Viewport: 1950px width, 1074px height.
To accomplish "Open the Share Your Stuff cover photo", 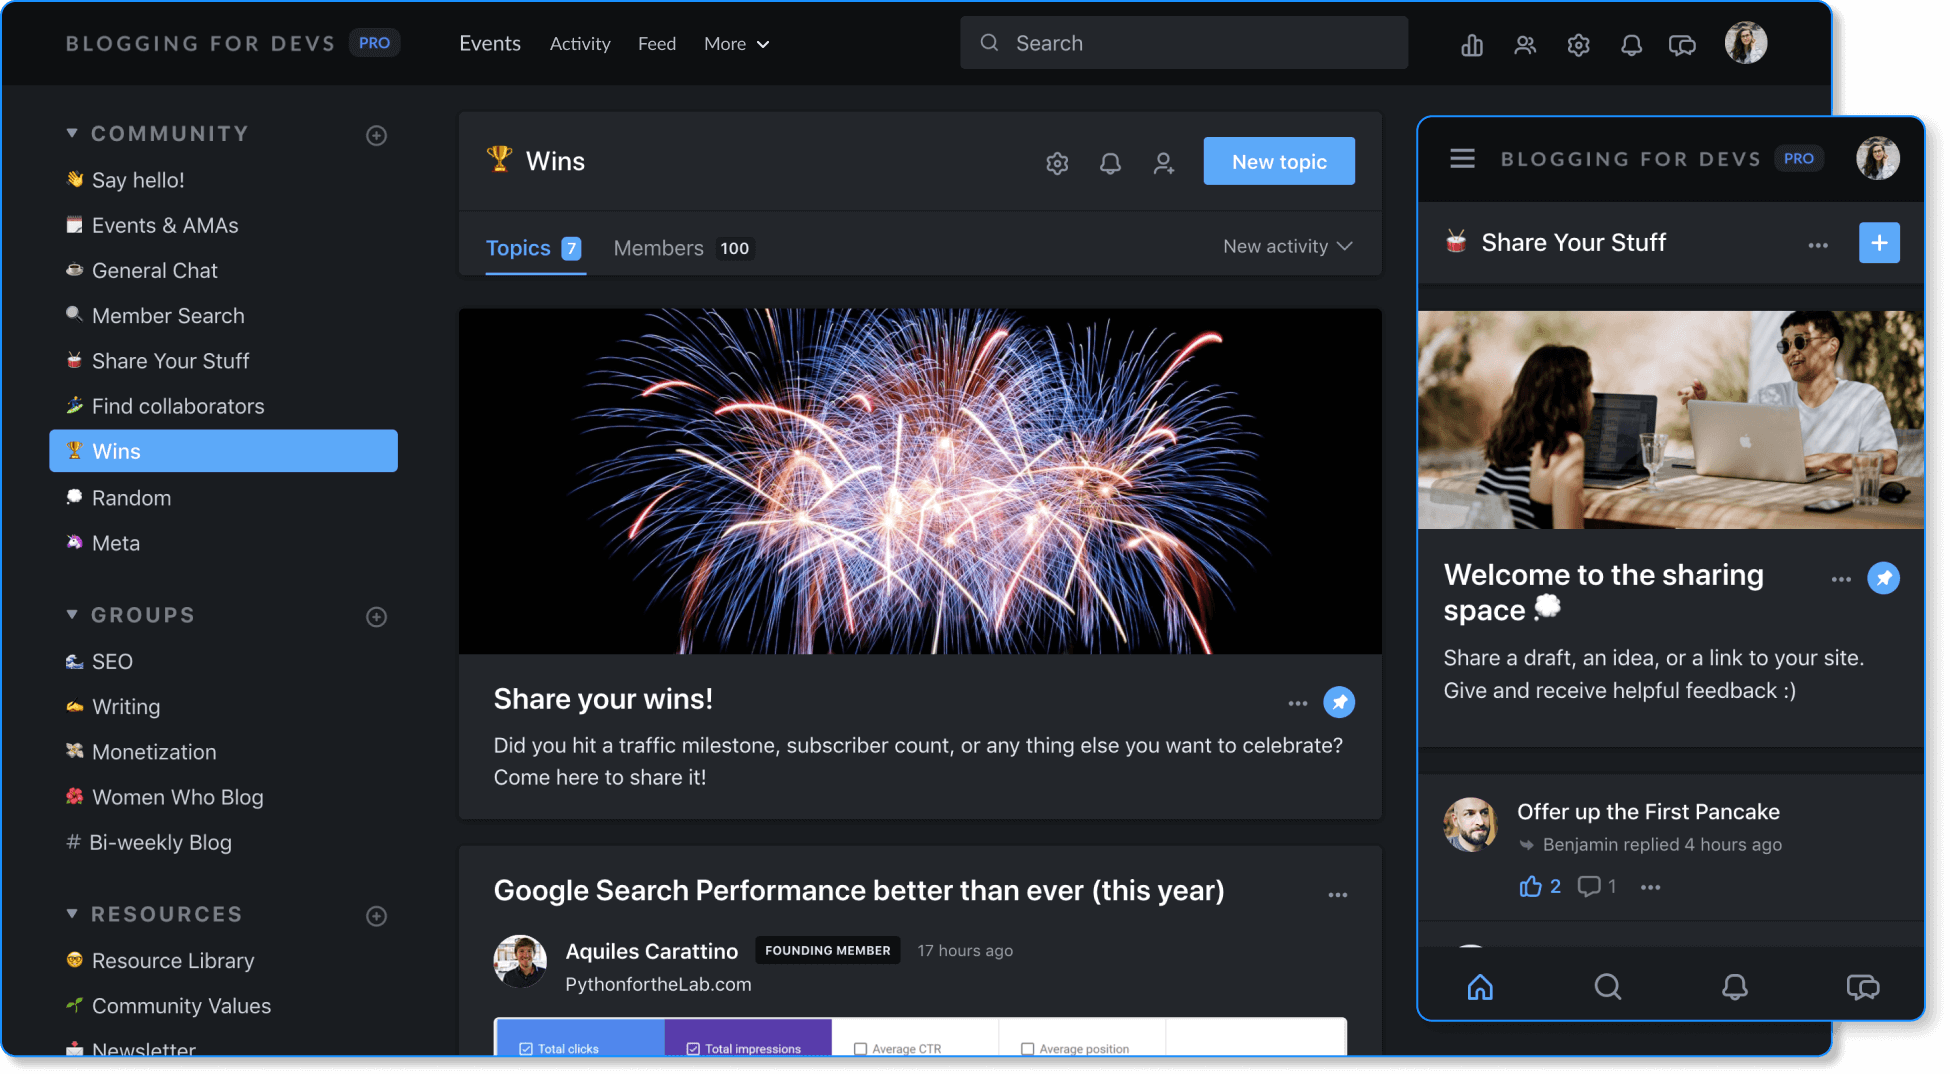I will coord(1670,420).
